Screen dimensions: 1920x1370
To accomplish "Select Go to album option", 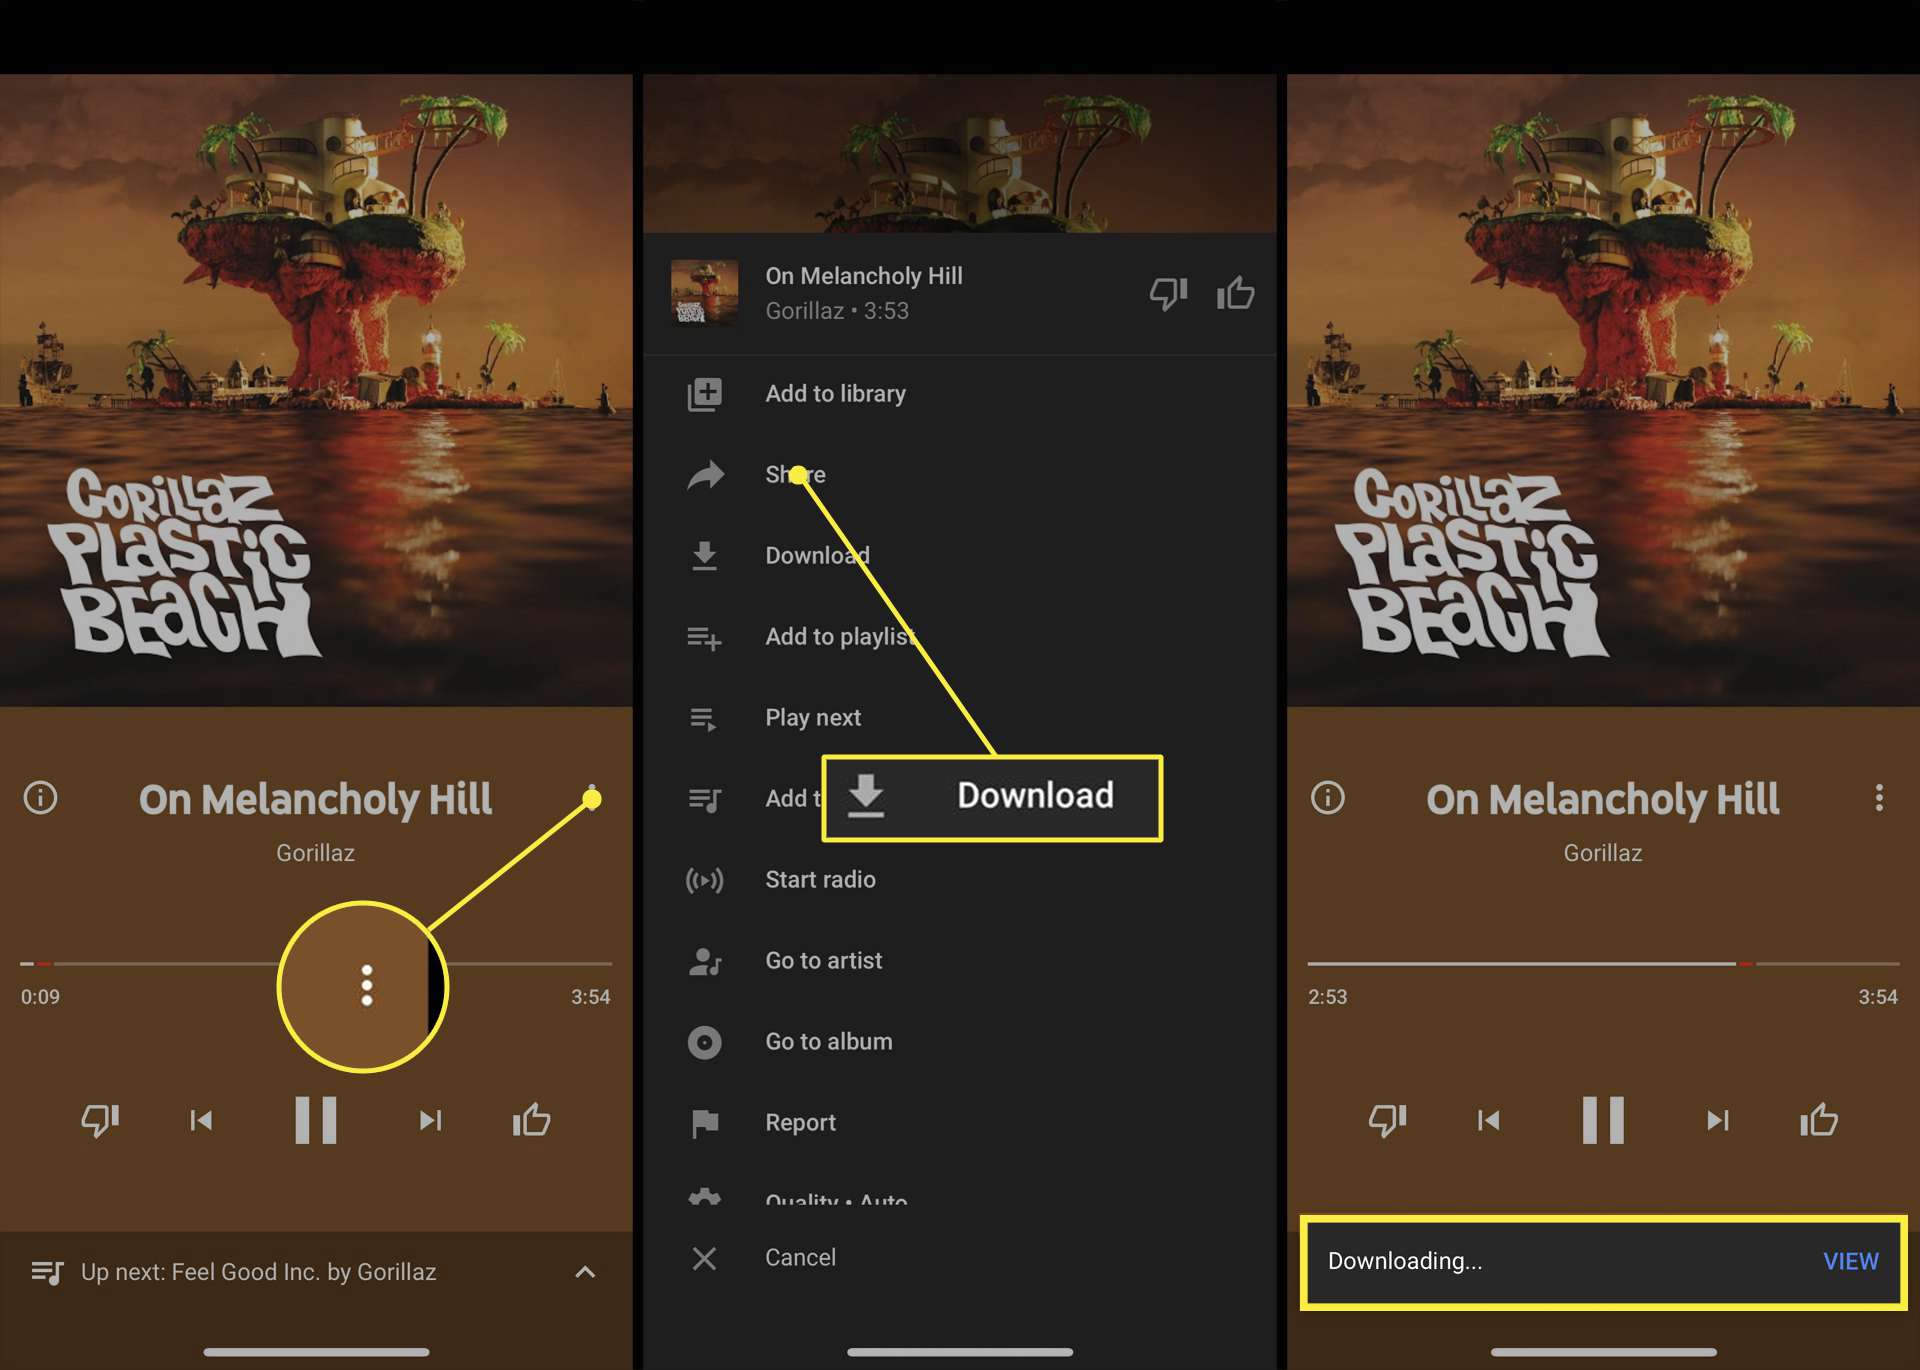I will coord(960,1042).
